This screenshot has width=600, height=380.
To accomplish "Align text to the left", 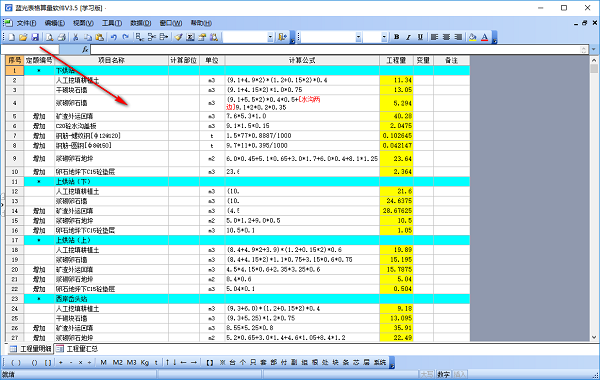I will pyautogui.click(x=434, y=37).
